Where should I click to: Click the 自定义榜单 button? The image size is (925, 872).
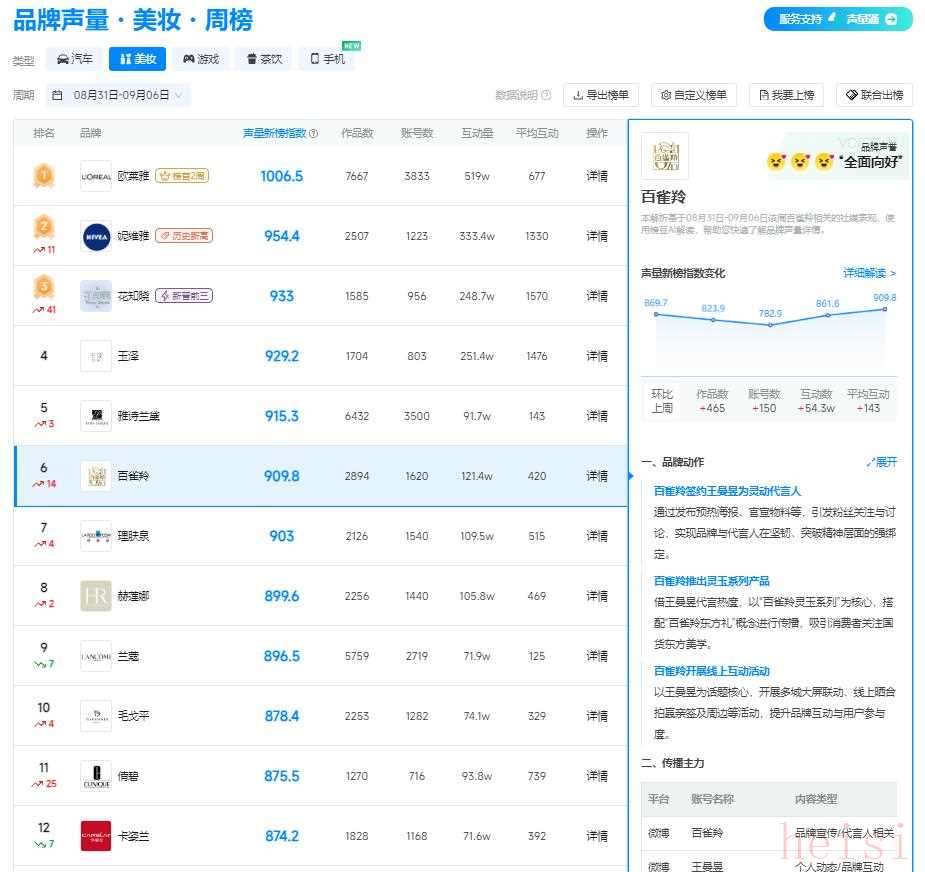coord(693,95)
